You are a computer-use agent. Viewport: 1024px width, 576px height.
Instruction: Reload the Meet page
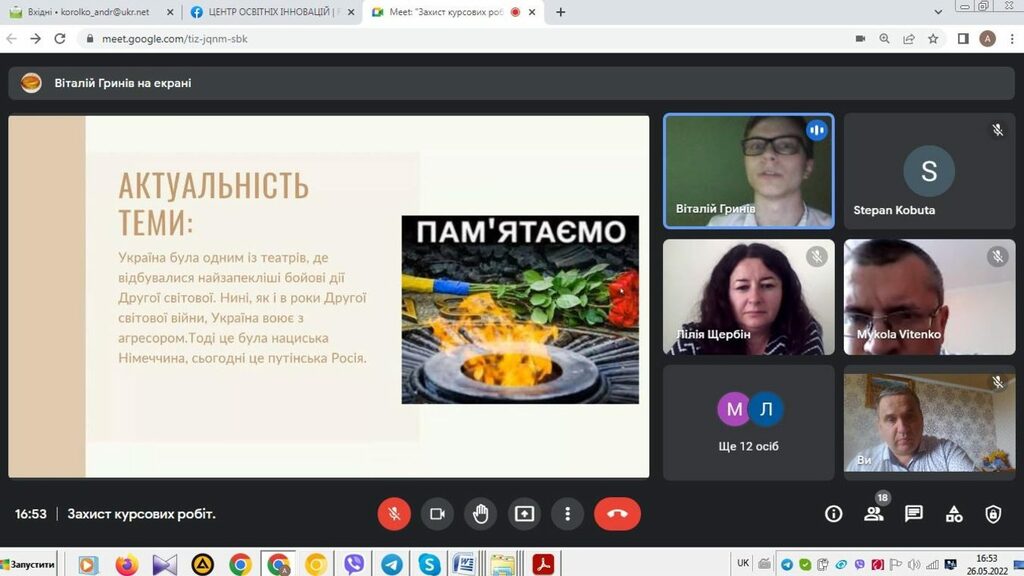[x=60, y=39]
